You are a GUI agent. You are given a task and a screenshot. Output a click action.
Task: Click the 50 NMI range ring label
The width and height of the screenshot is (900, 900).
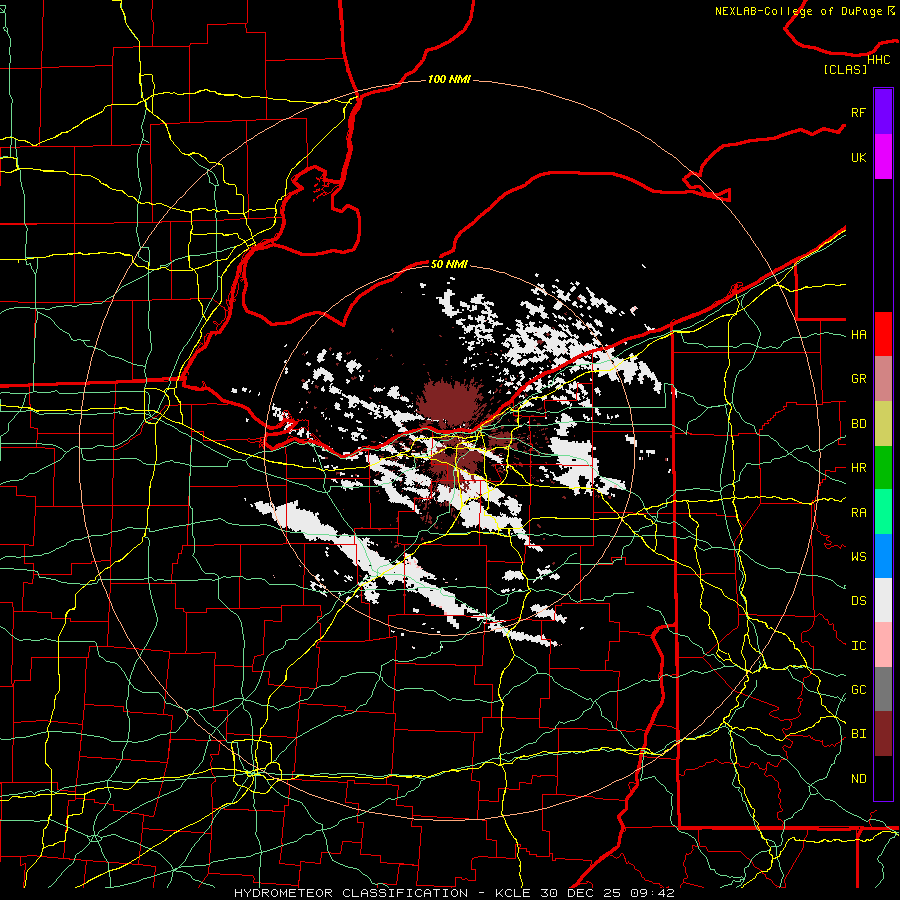pyautogui.click(x=449, y=264)
